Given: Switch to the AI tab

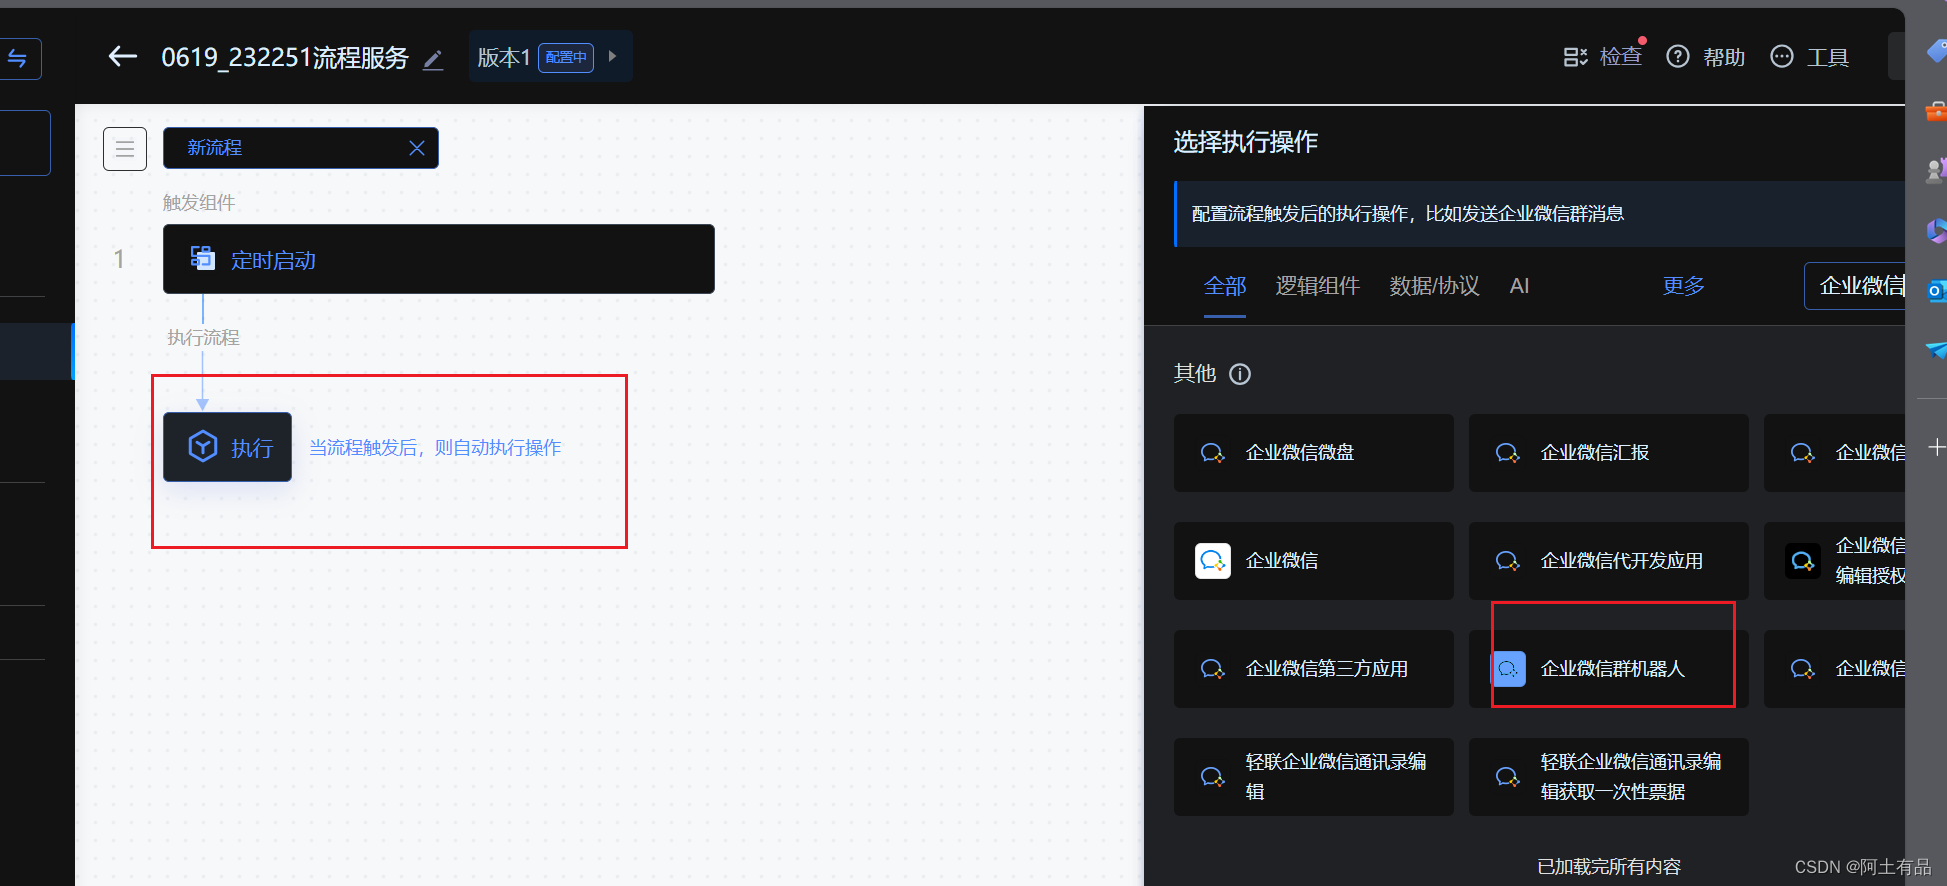Looking at the screenshot, I should 1519,286.
